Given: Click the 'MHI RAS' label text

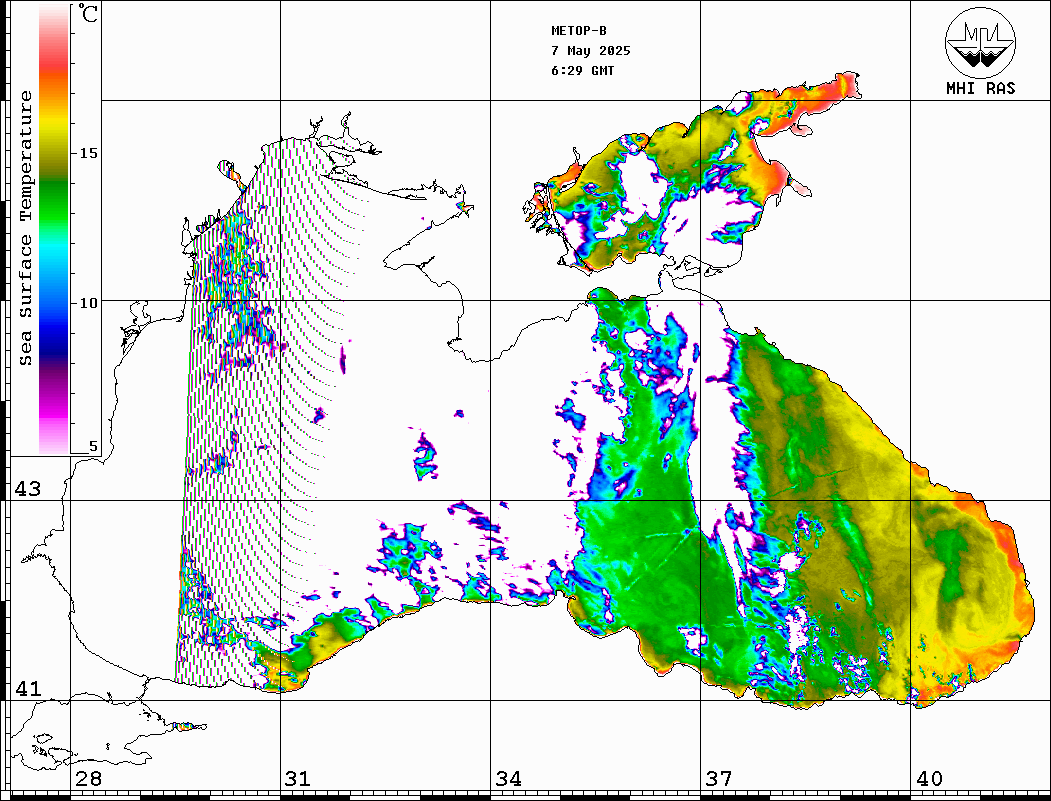Looking at the screenshot, I should pos(980,88).
